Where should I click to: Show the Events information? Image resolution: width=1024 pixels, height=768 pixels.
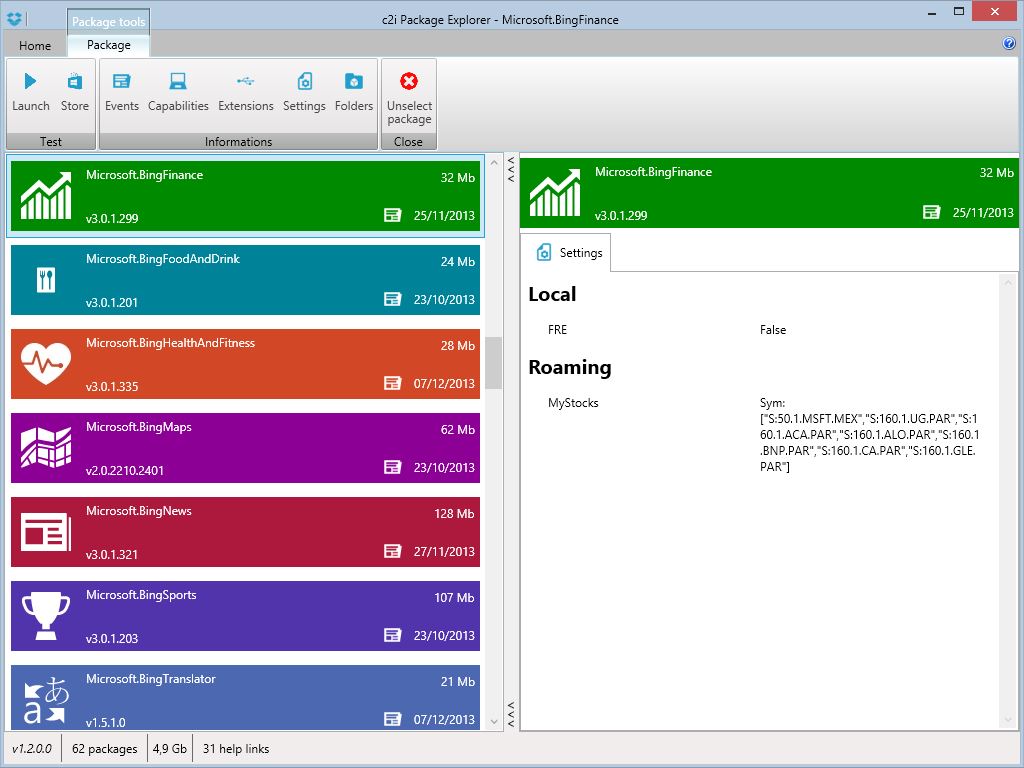point(121,92)
